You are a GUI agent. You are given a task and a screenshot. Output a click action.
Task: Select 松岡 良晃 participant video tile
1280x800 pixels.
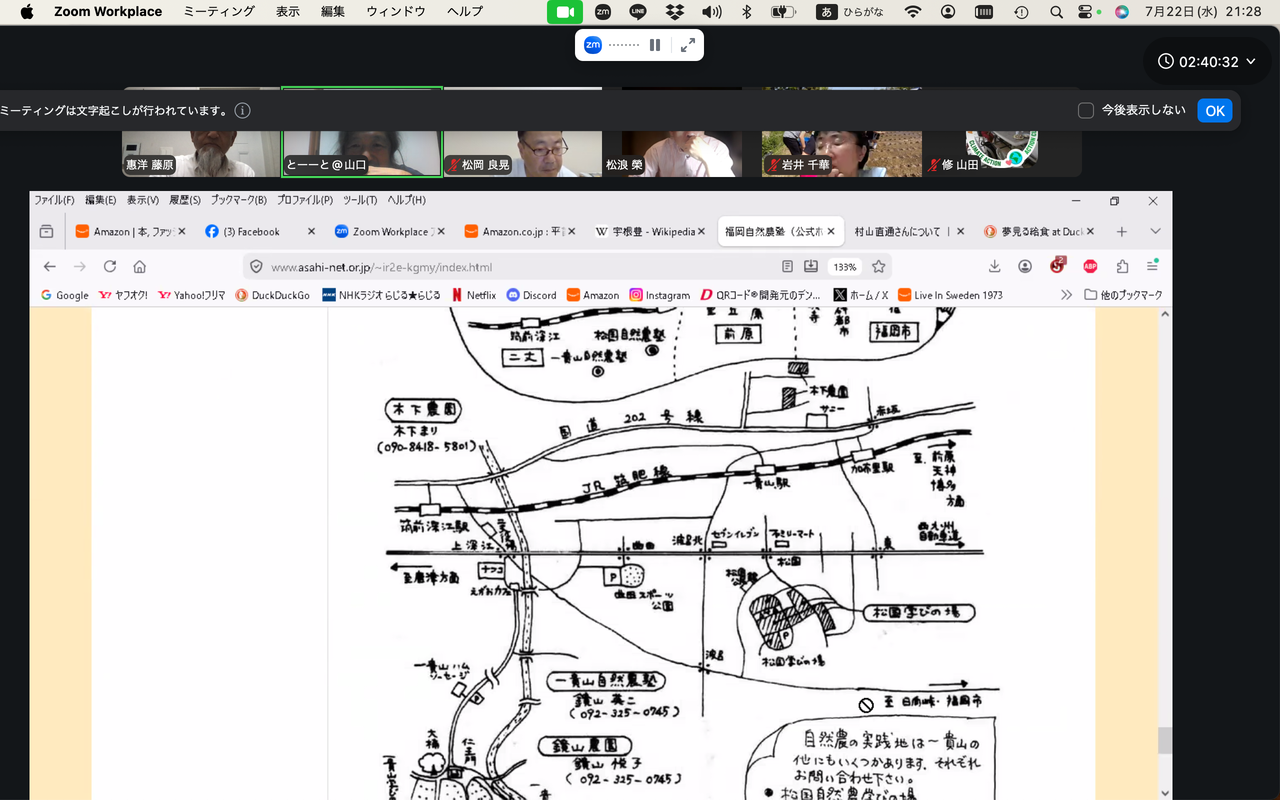coord(522,133)
